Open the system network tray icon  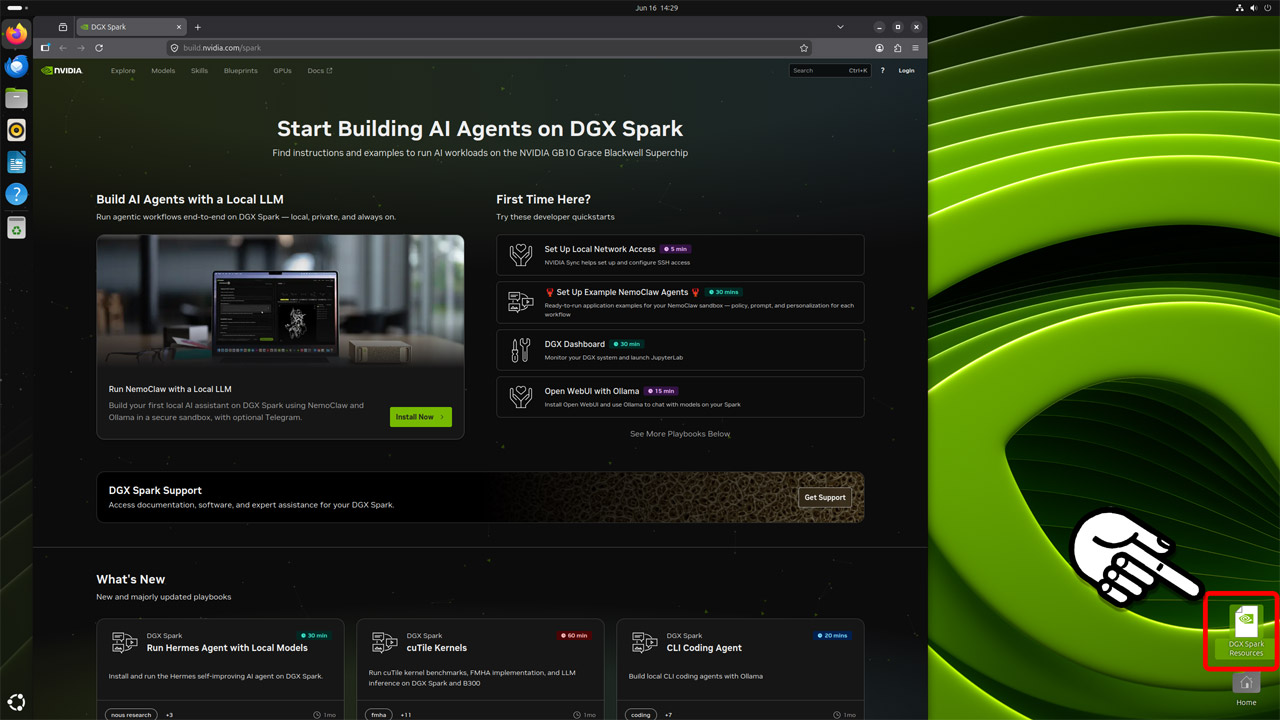tap(1240, 8)
